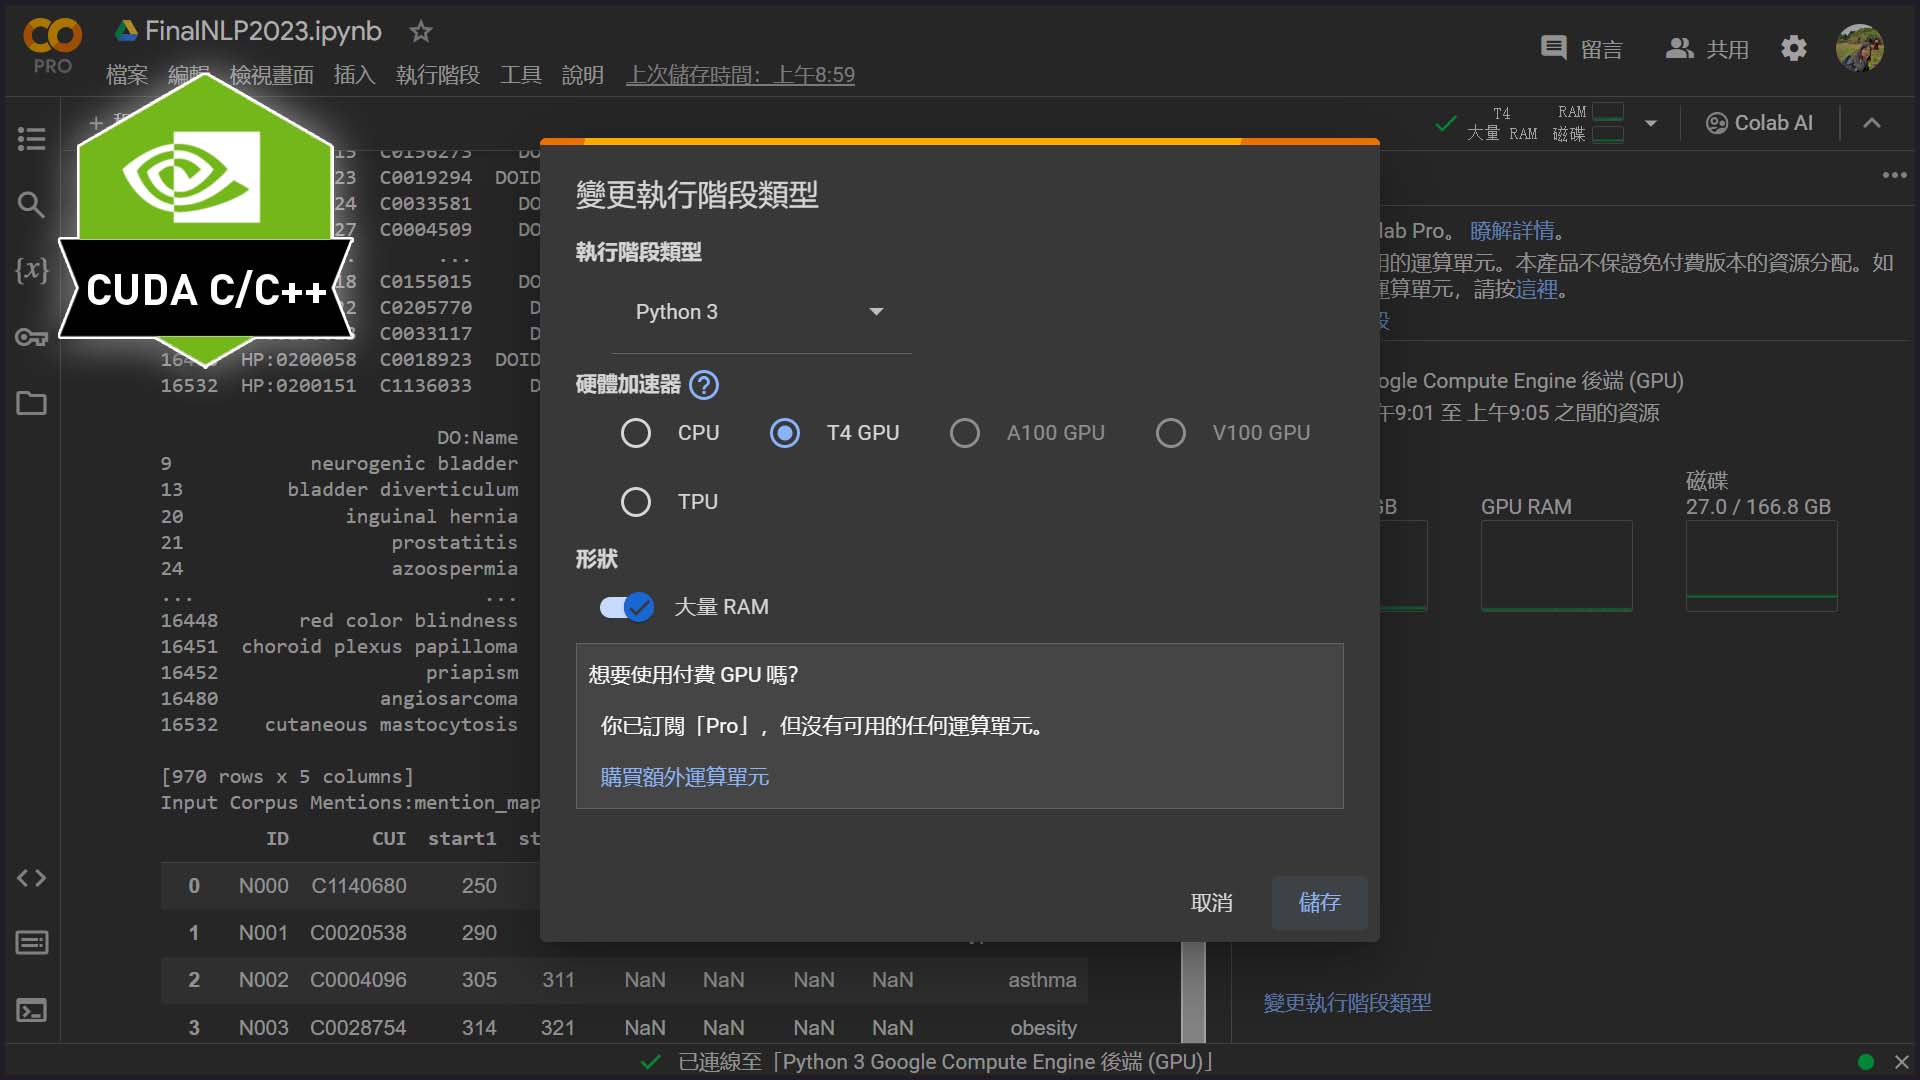Select the V100 GPU option
The height and width of the screenshot is (1080, 1920).
(x=1171, y=433)
